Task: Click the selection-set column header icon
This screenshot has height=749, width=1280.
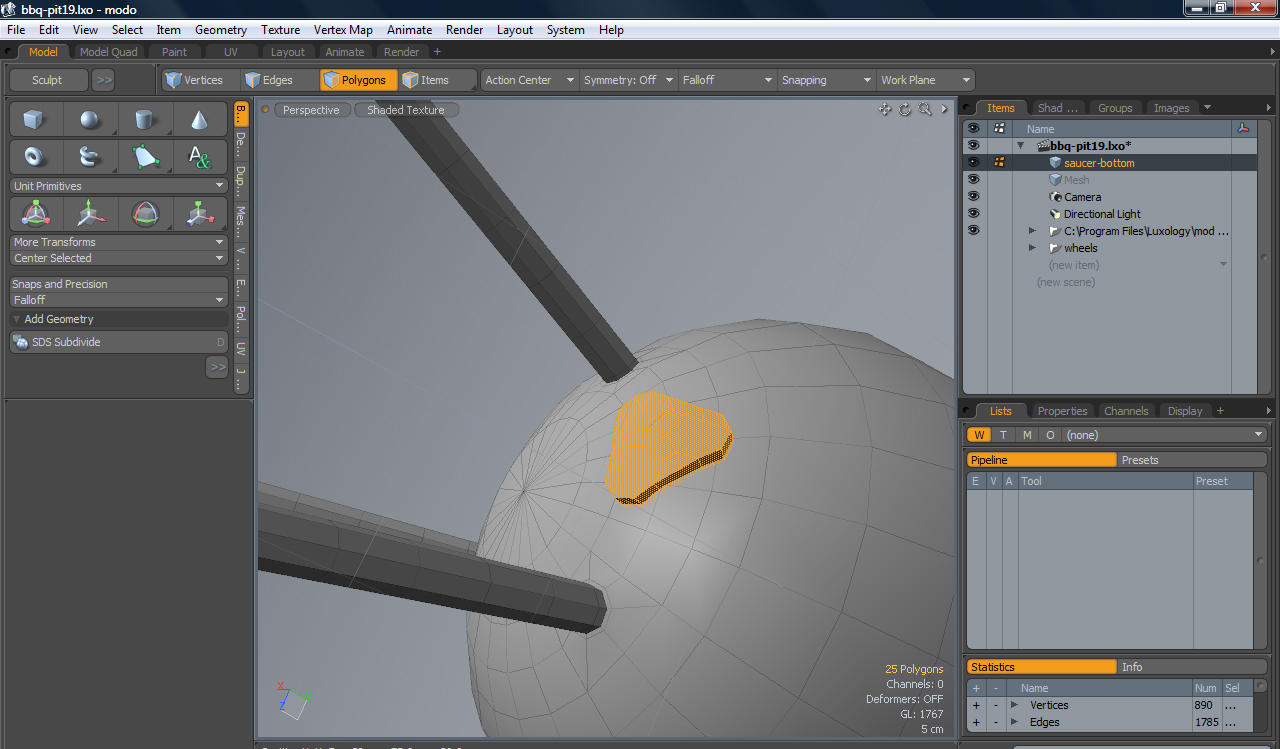Action: pos(999,128)
